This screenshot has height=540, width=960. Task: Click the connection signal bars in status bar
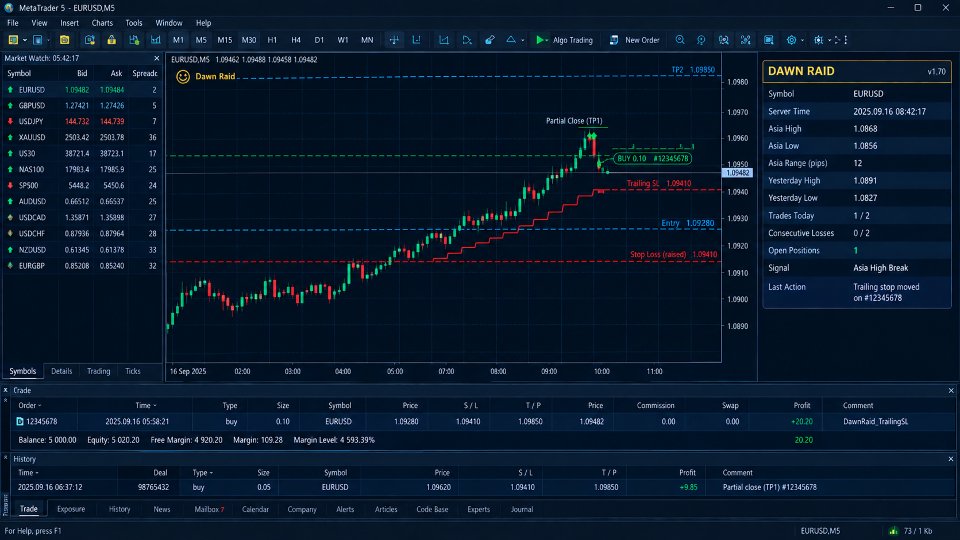pos(893,531)
